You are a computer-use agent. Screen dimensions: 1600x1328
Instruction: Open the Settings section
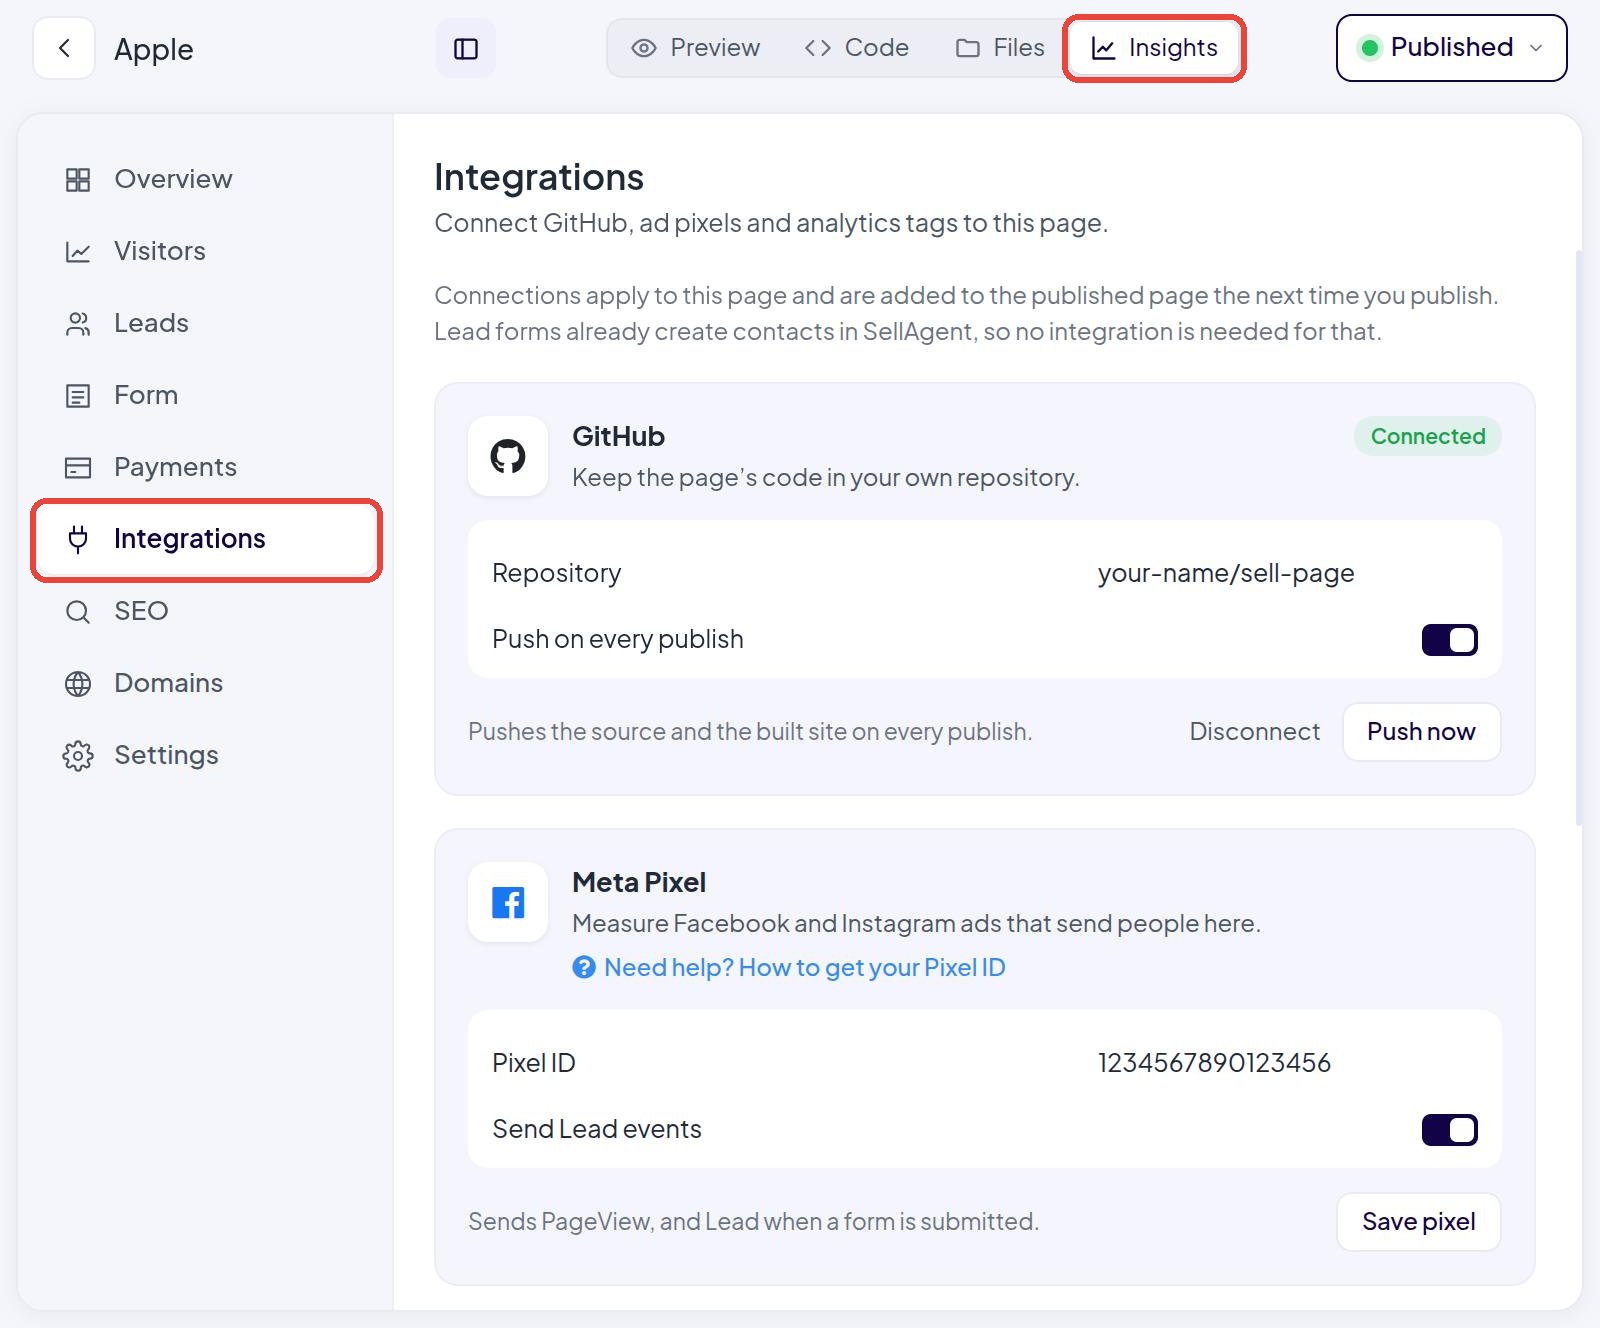coord(206,755)
